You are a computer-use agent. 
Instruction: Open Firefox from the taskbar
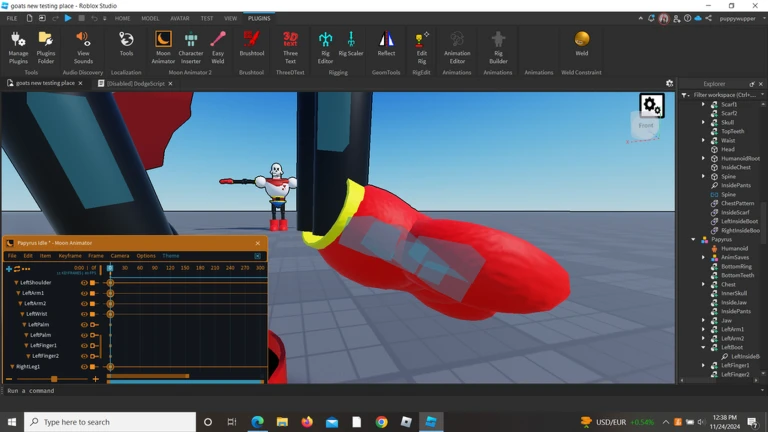(x=307, y=422)
